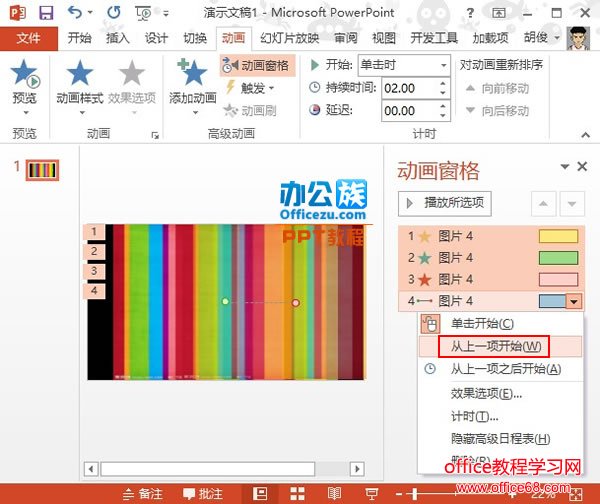
Task: Select animation 2 Picture 4 entry
Action: click(x=491, y=258)
